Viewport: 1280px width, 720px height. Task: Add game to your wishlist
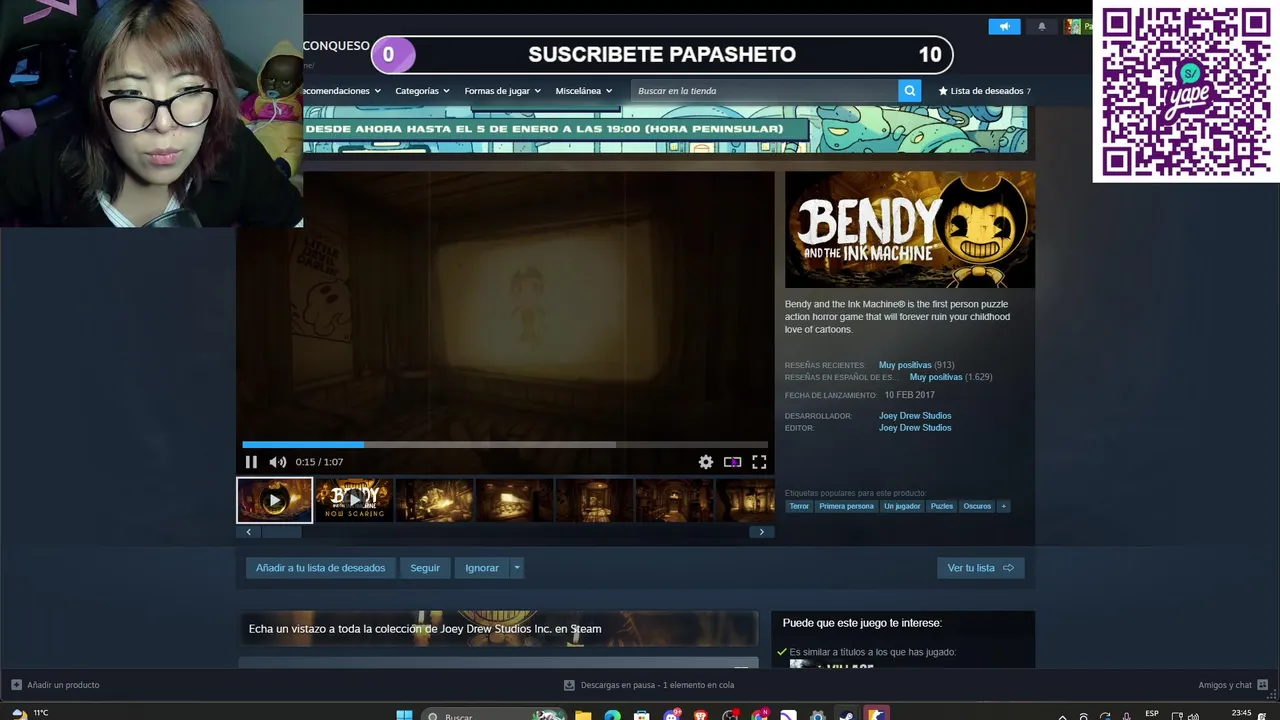pos(320,568)
